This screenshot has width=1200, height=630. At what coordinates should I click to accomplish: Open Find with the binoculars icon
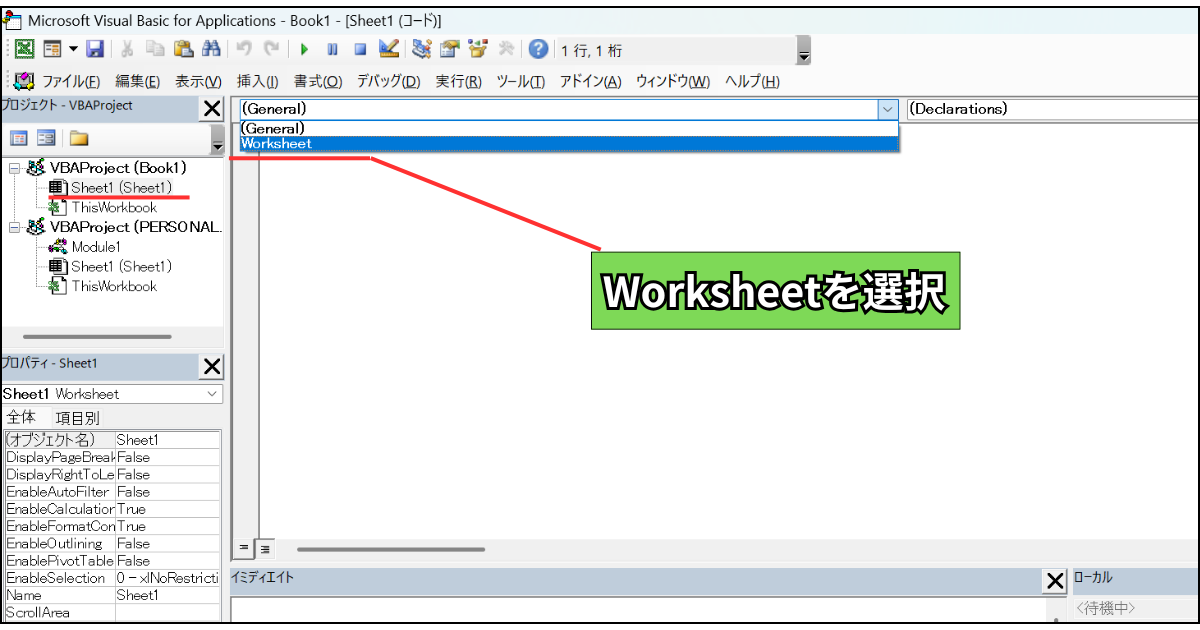click(211, 49)
